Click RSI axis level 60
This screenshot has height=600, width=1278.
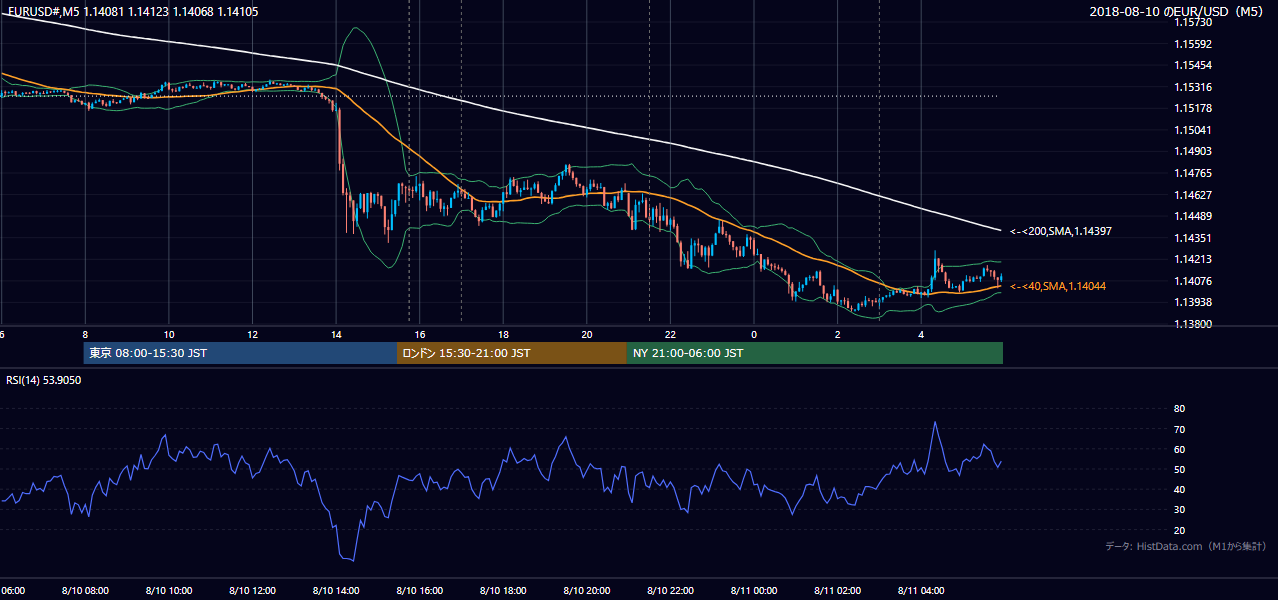pos(1179,449)
